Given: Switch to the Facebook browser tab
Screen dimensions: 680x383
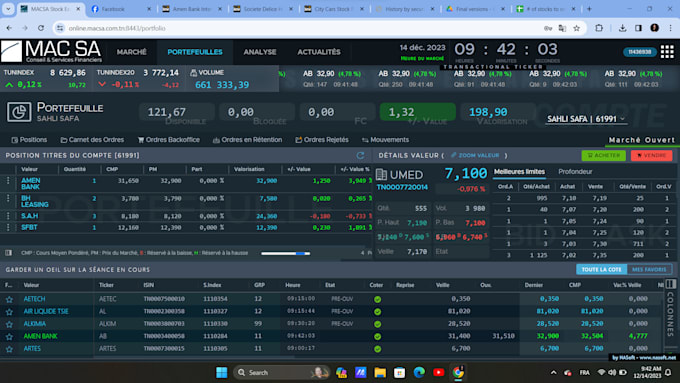Looking at the screenshot, I should pyautogui.click(x=121, y=9).
